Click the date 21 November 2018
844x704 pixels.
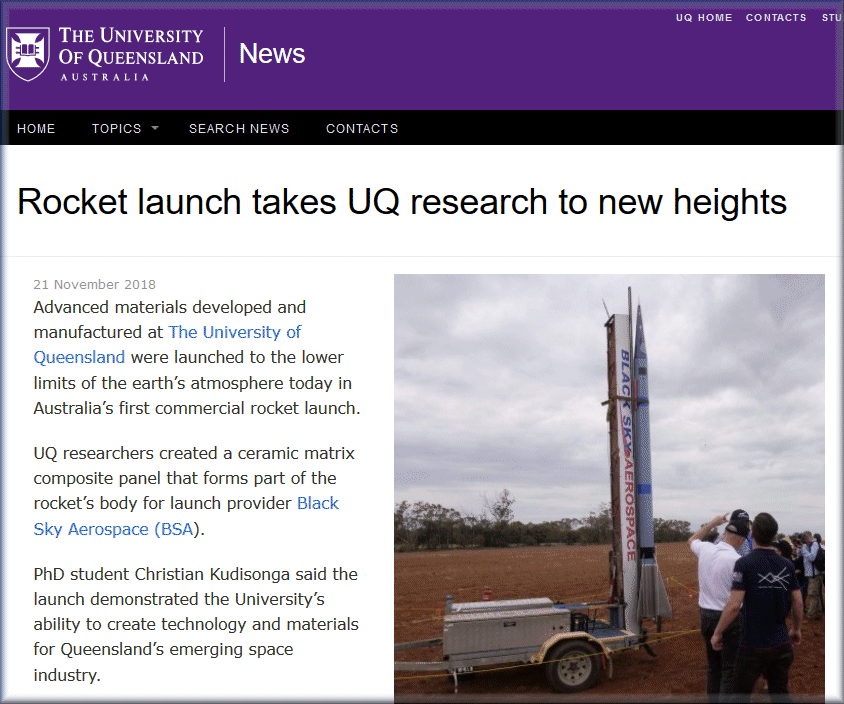[x=95, y=284]
